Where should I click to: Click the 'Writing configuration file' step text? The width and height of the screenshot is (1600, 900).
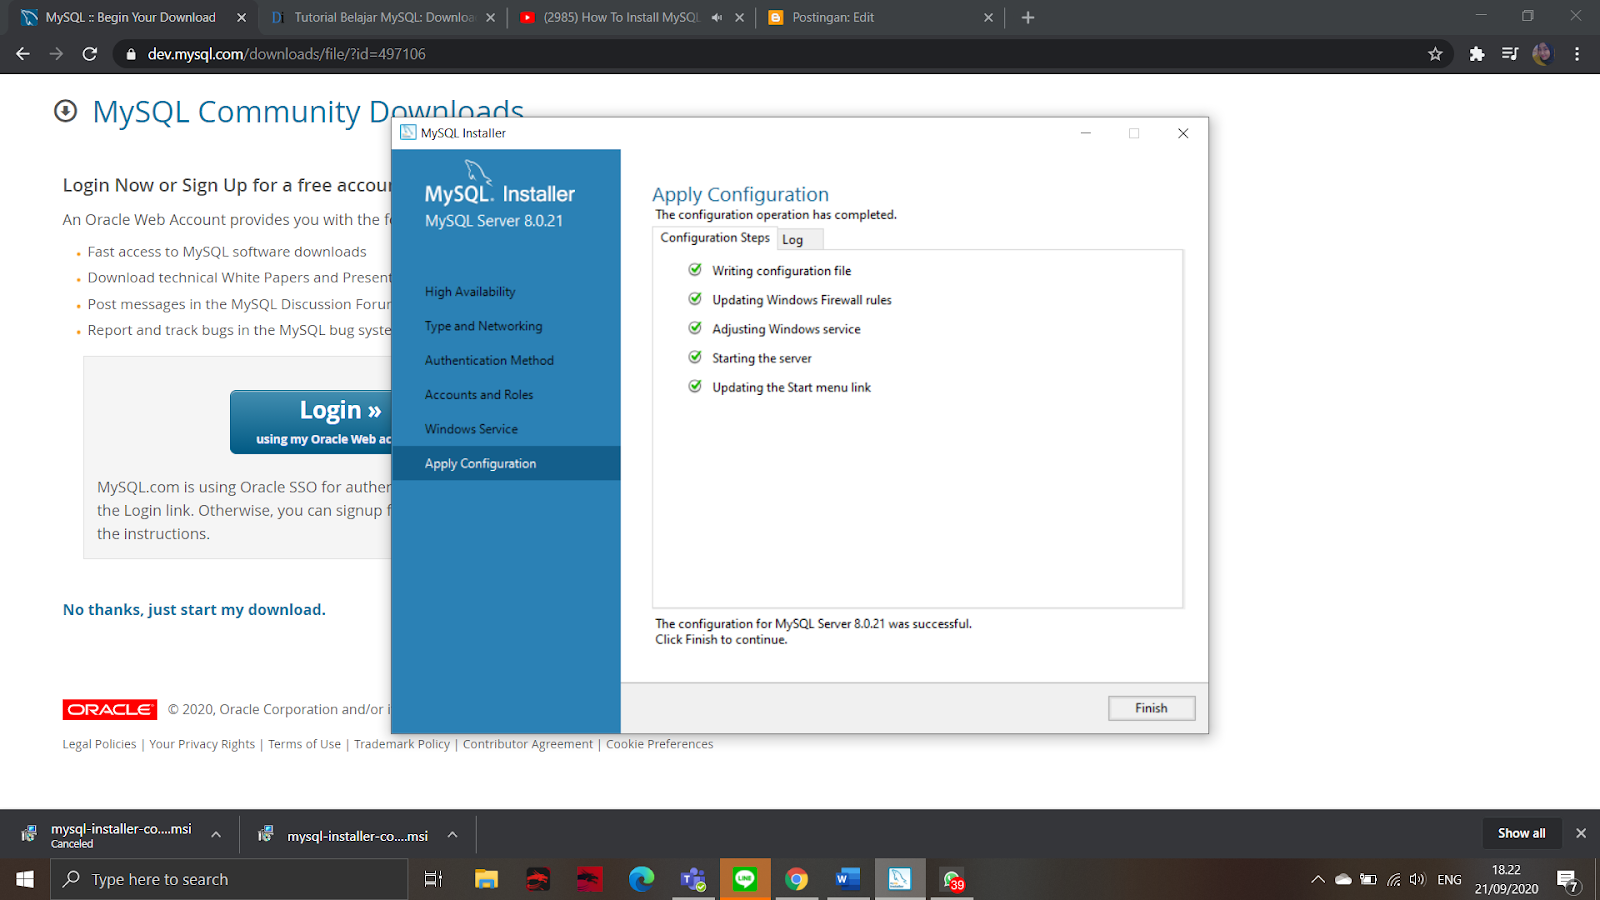tap(782, 271)
